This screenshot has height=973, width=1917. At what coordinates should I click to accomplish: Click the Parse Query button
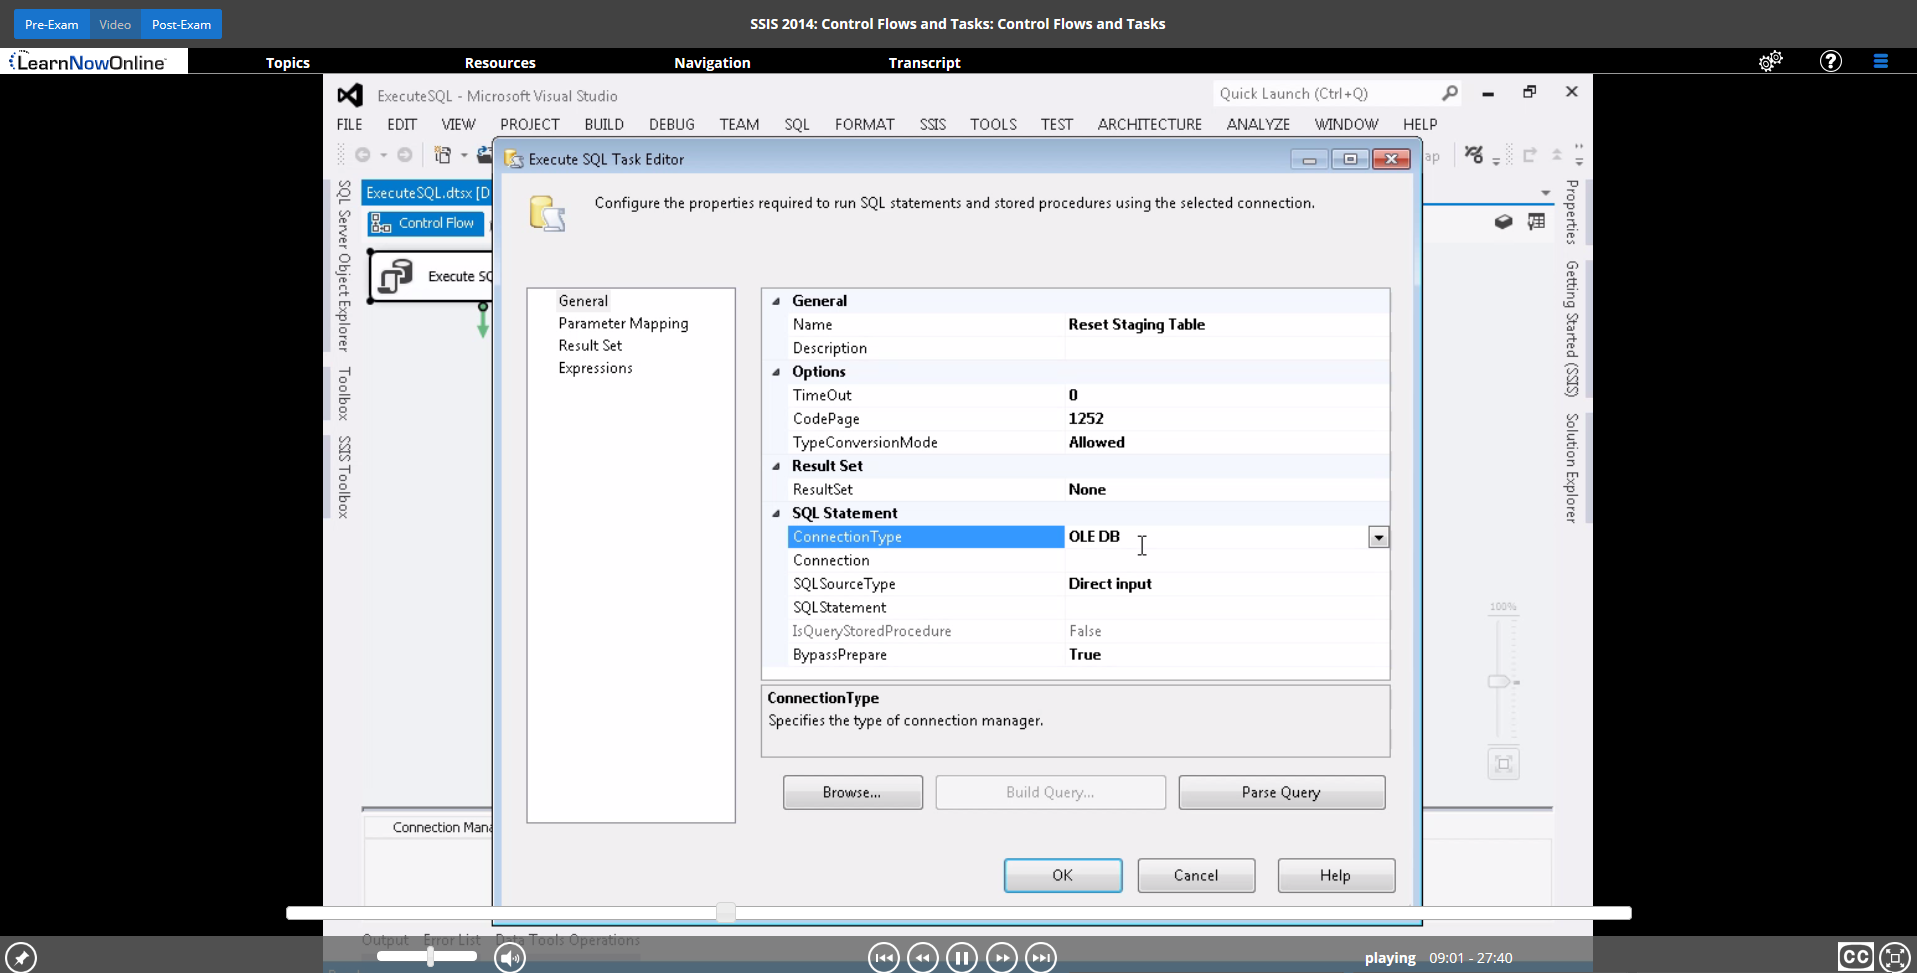tap(1281, 792)
